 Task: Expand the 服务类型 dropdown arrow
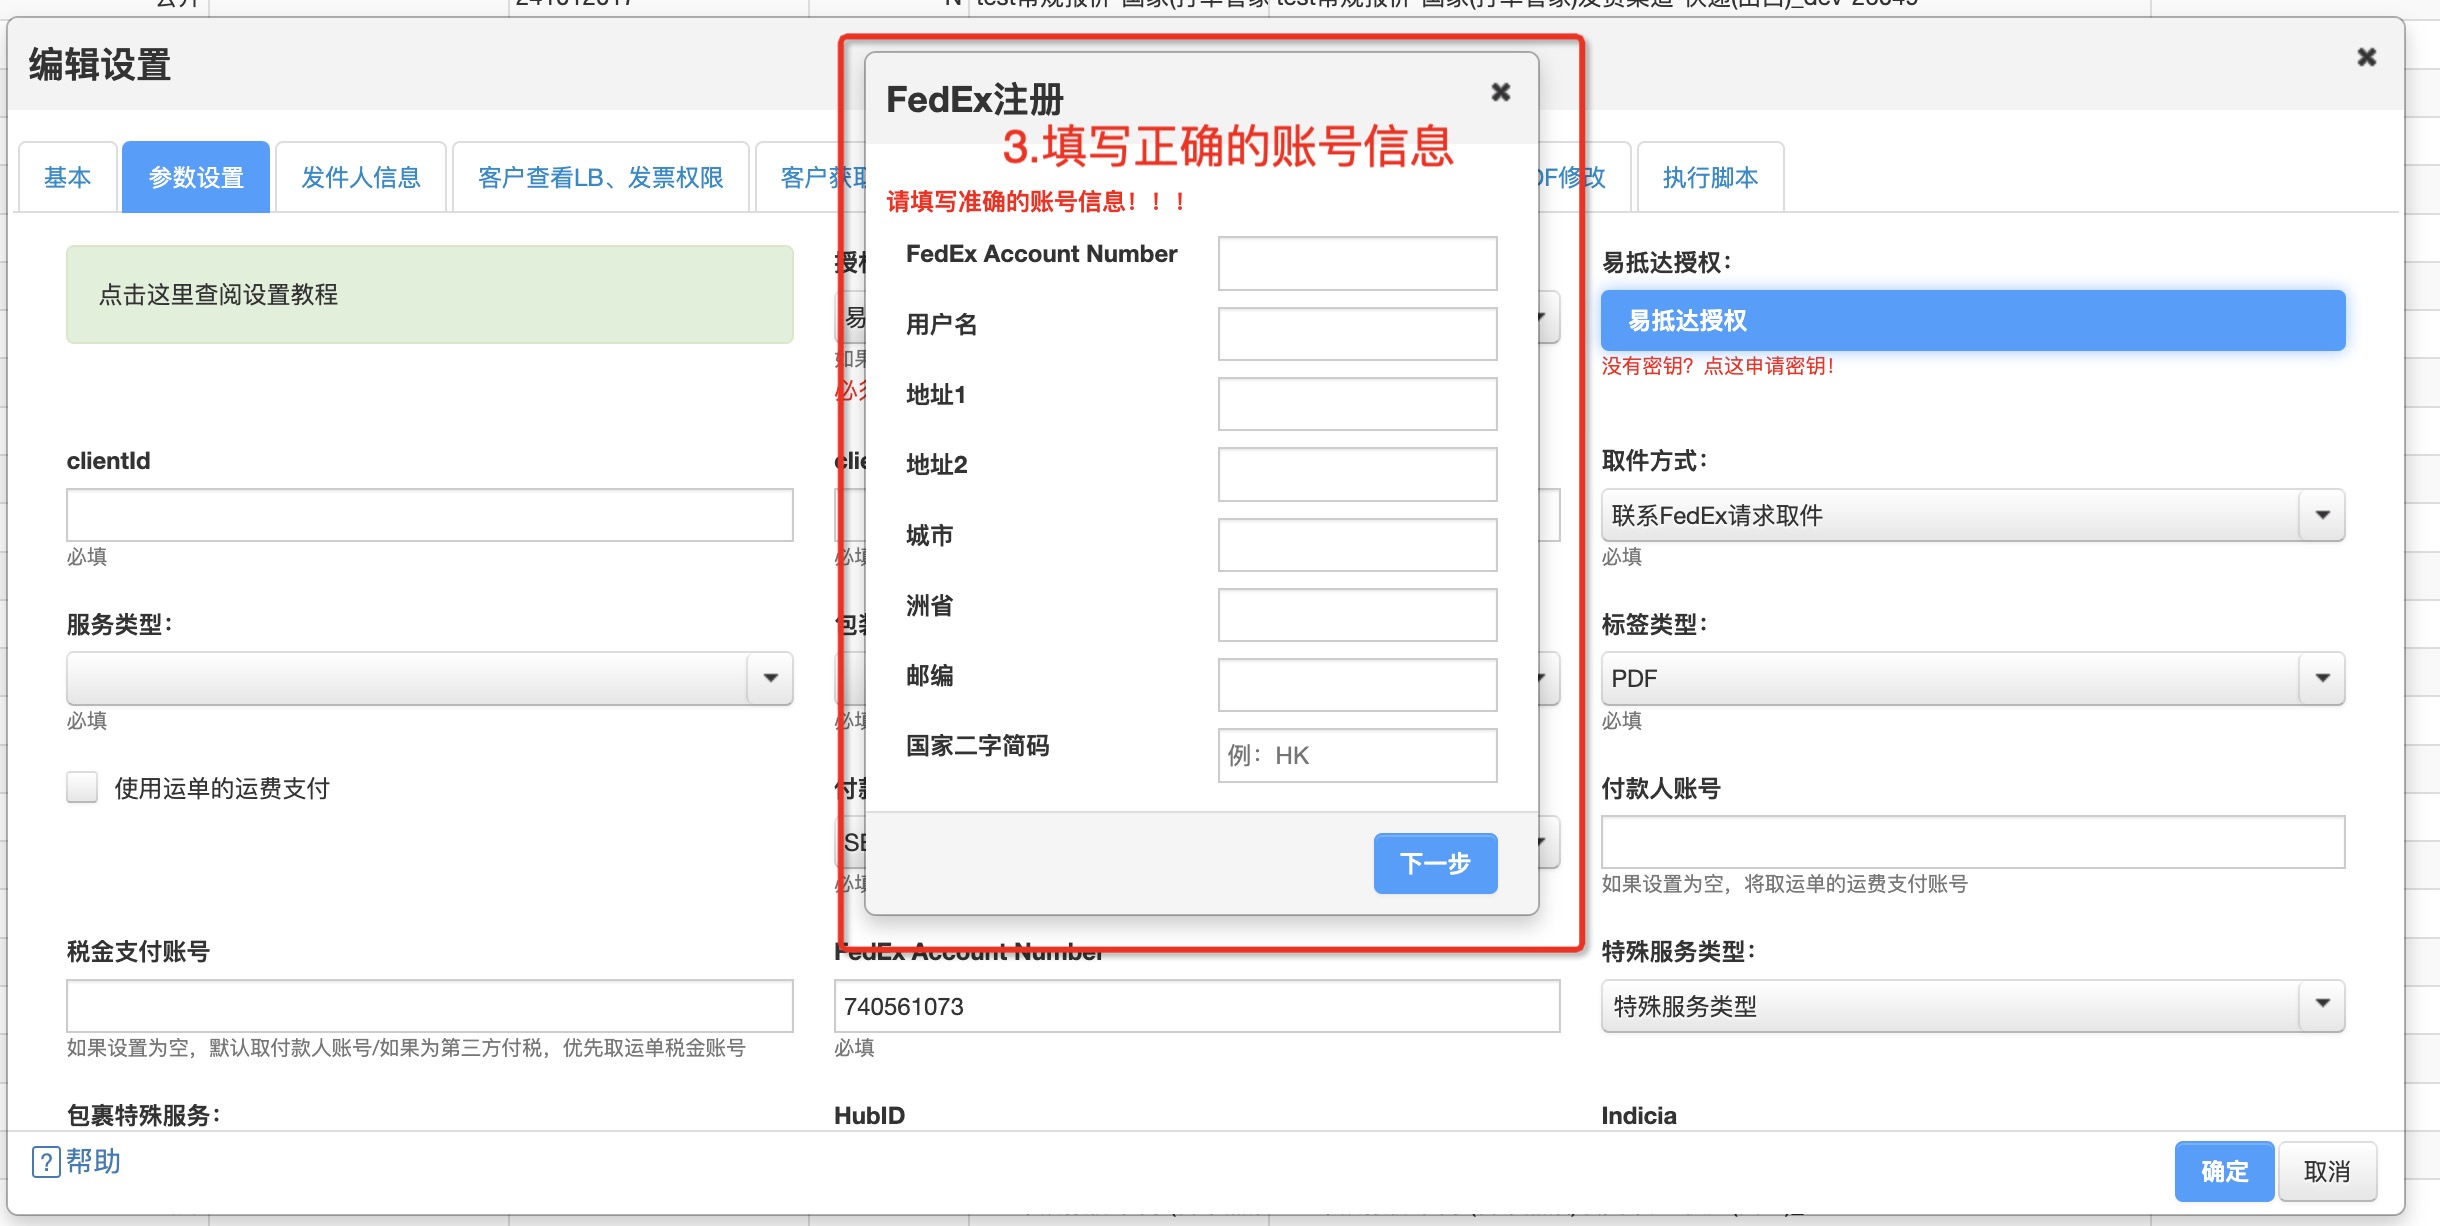pos(770,678)
